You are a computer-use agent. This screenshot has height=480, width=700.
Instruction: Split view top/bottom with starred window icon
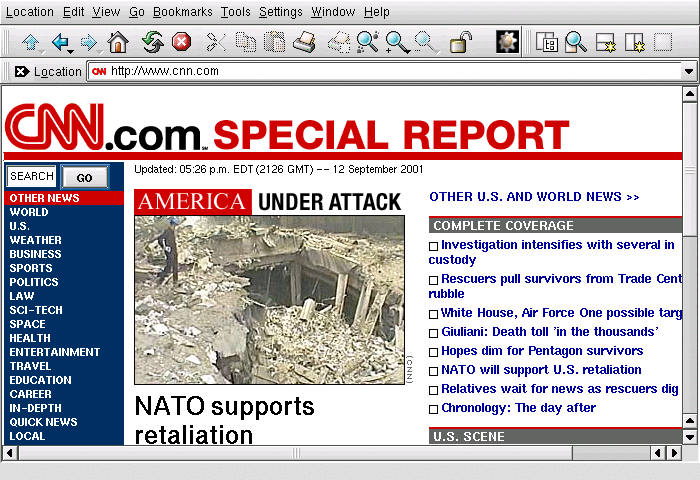[605, 43]
